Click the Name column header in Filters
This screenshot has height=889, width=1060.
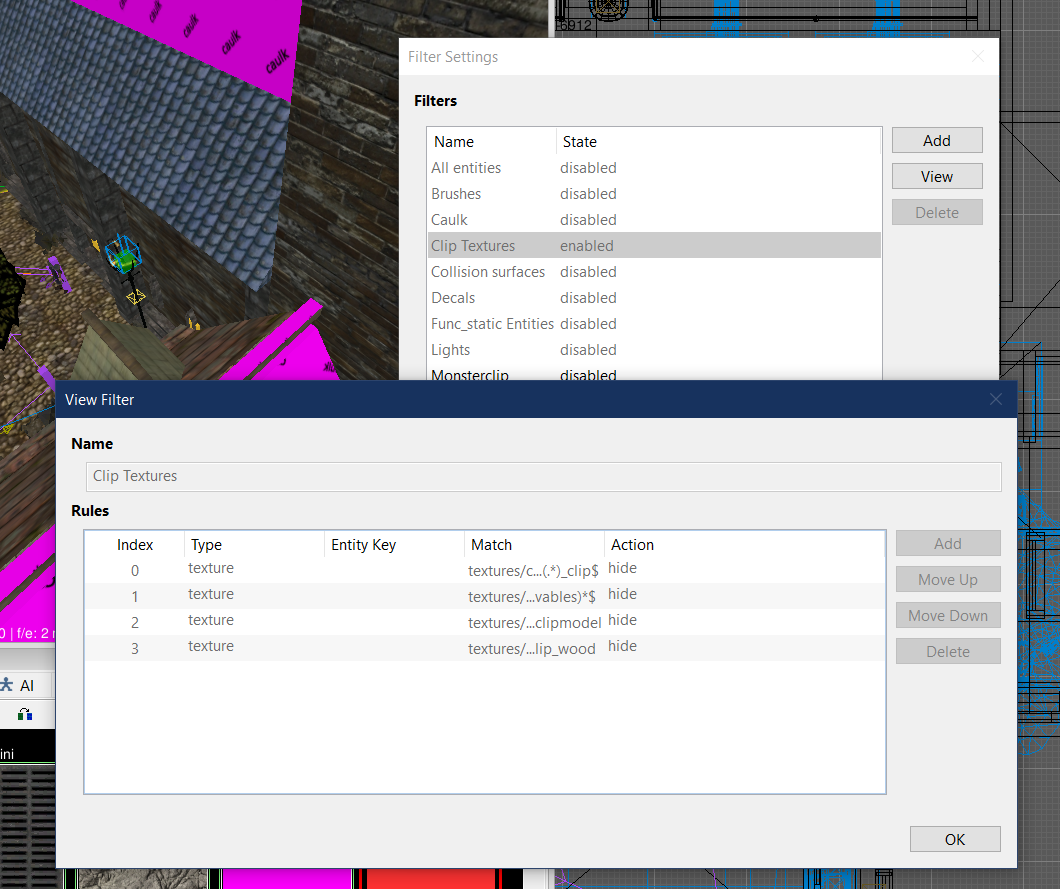490,142
